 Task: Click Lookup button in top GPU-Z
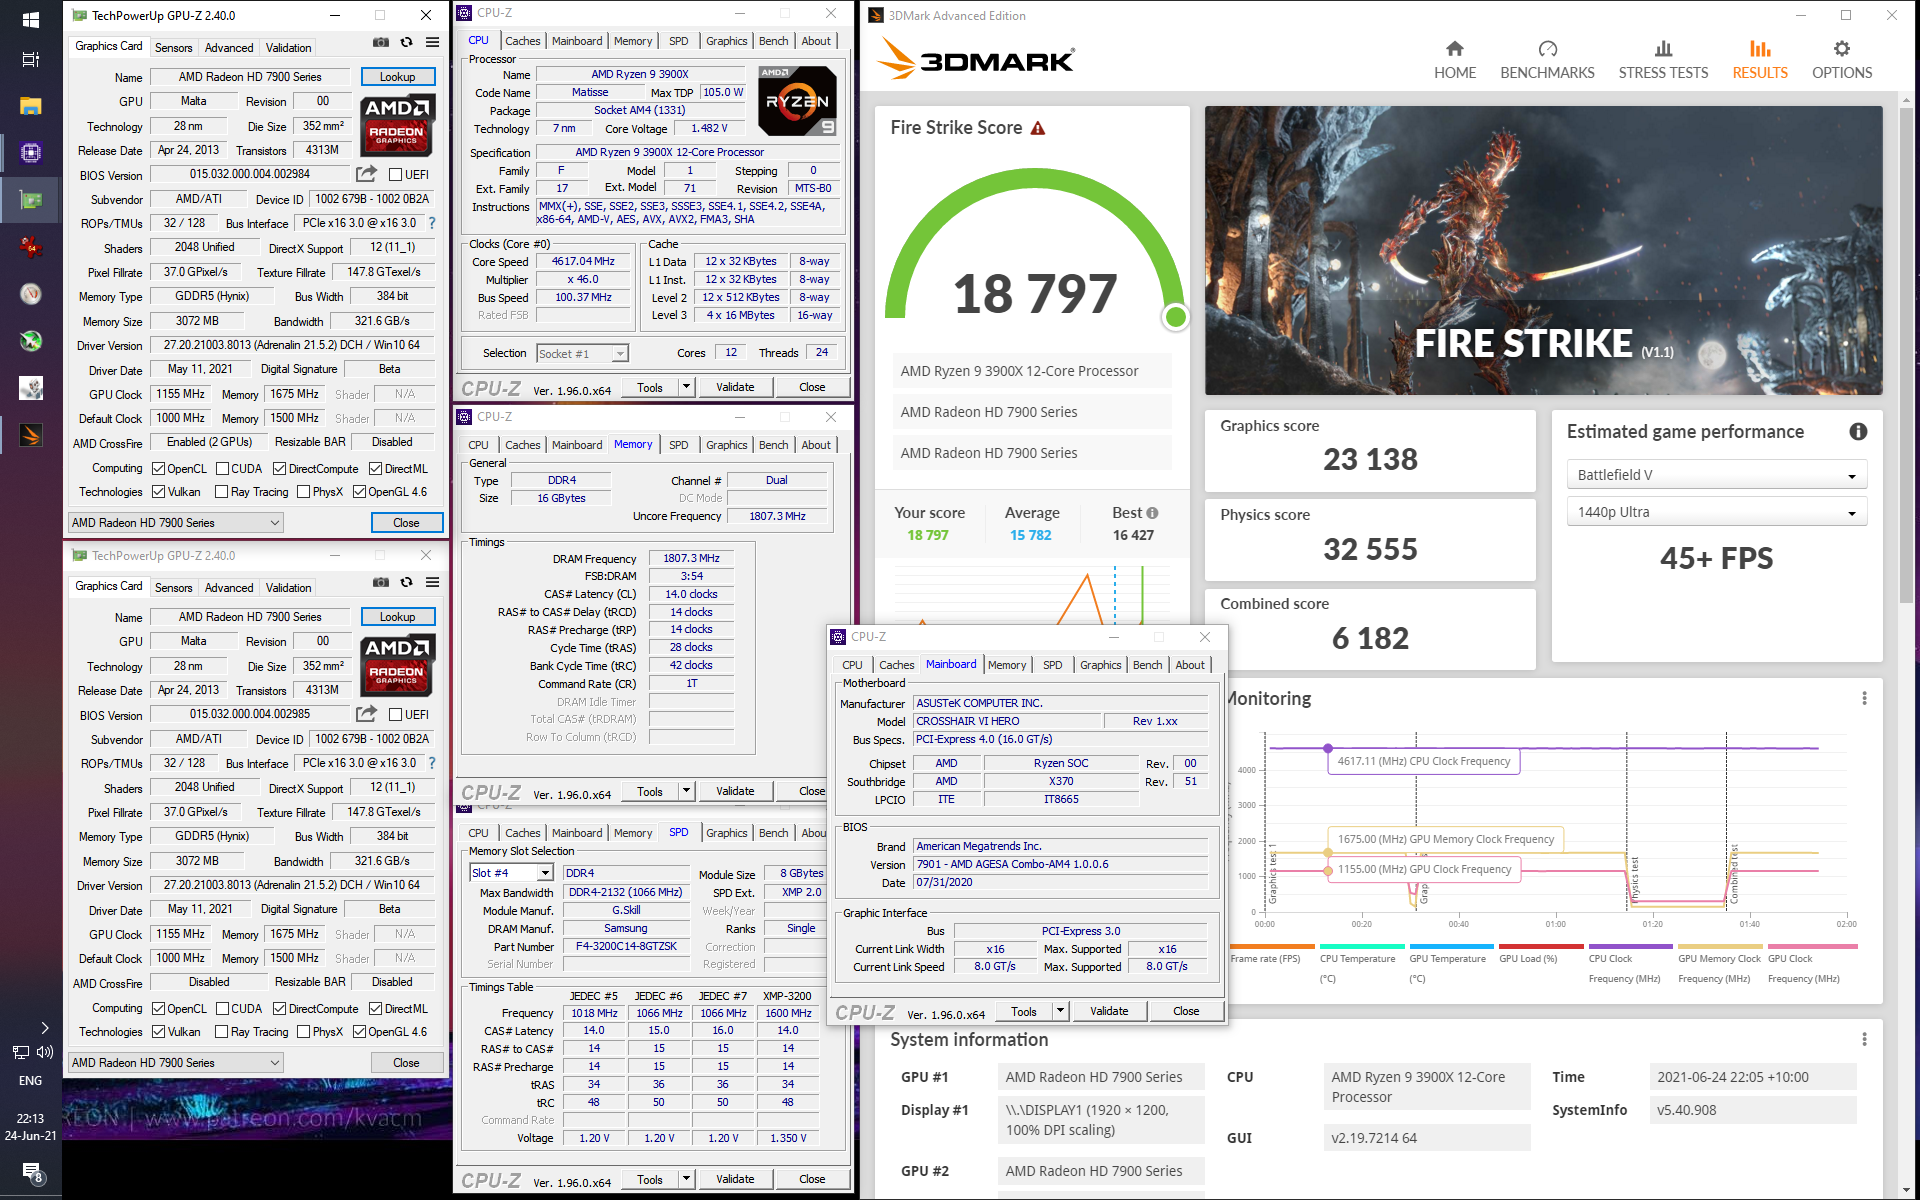tap(397, 77)
